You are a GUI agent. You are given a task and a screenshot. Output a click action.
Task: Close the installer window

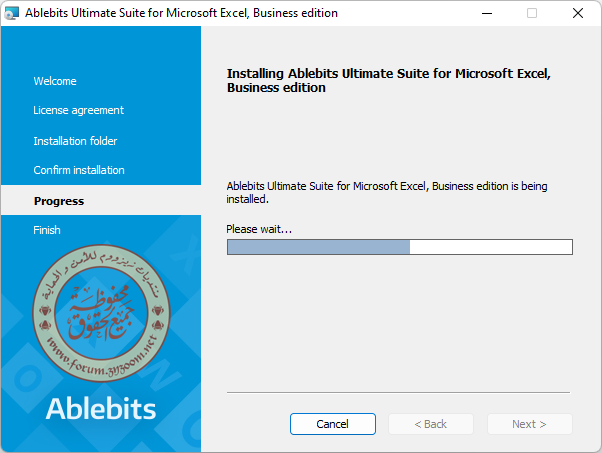coord(578,13)
